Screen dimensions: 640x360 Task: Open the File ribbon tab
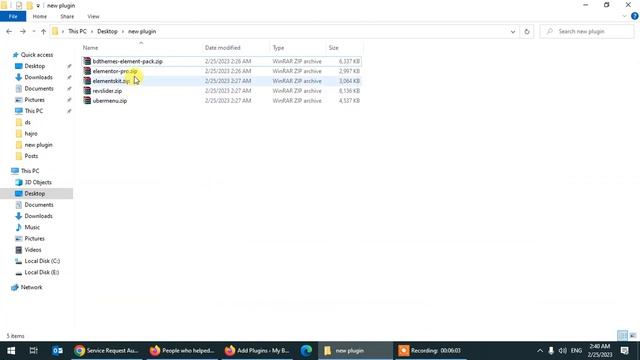13,16
